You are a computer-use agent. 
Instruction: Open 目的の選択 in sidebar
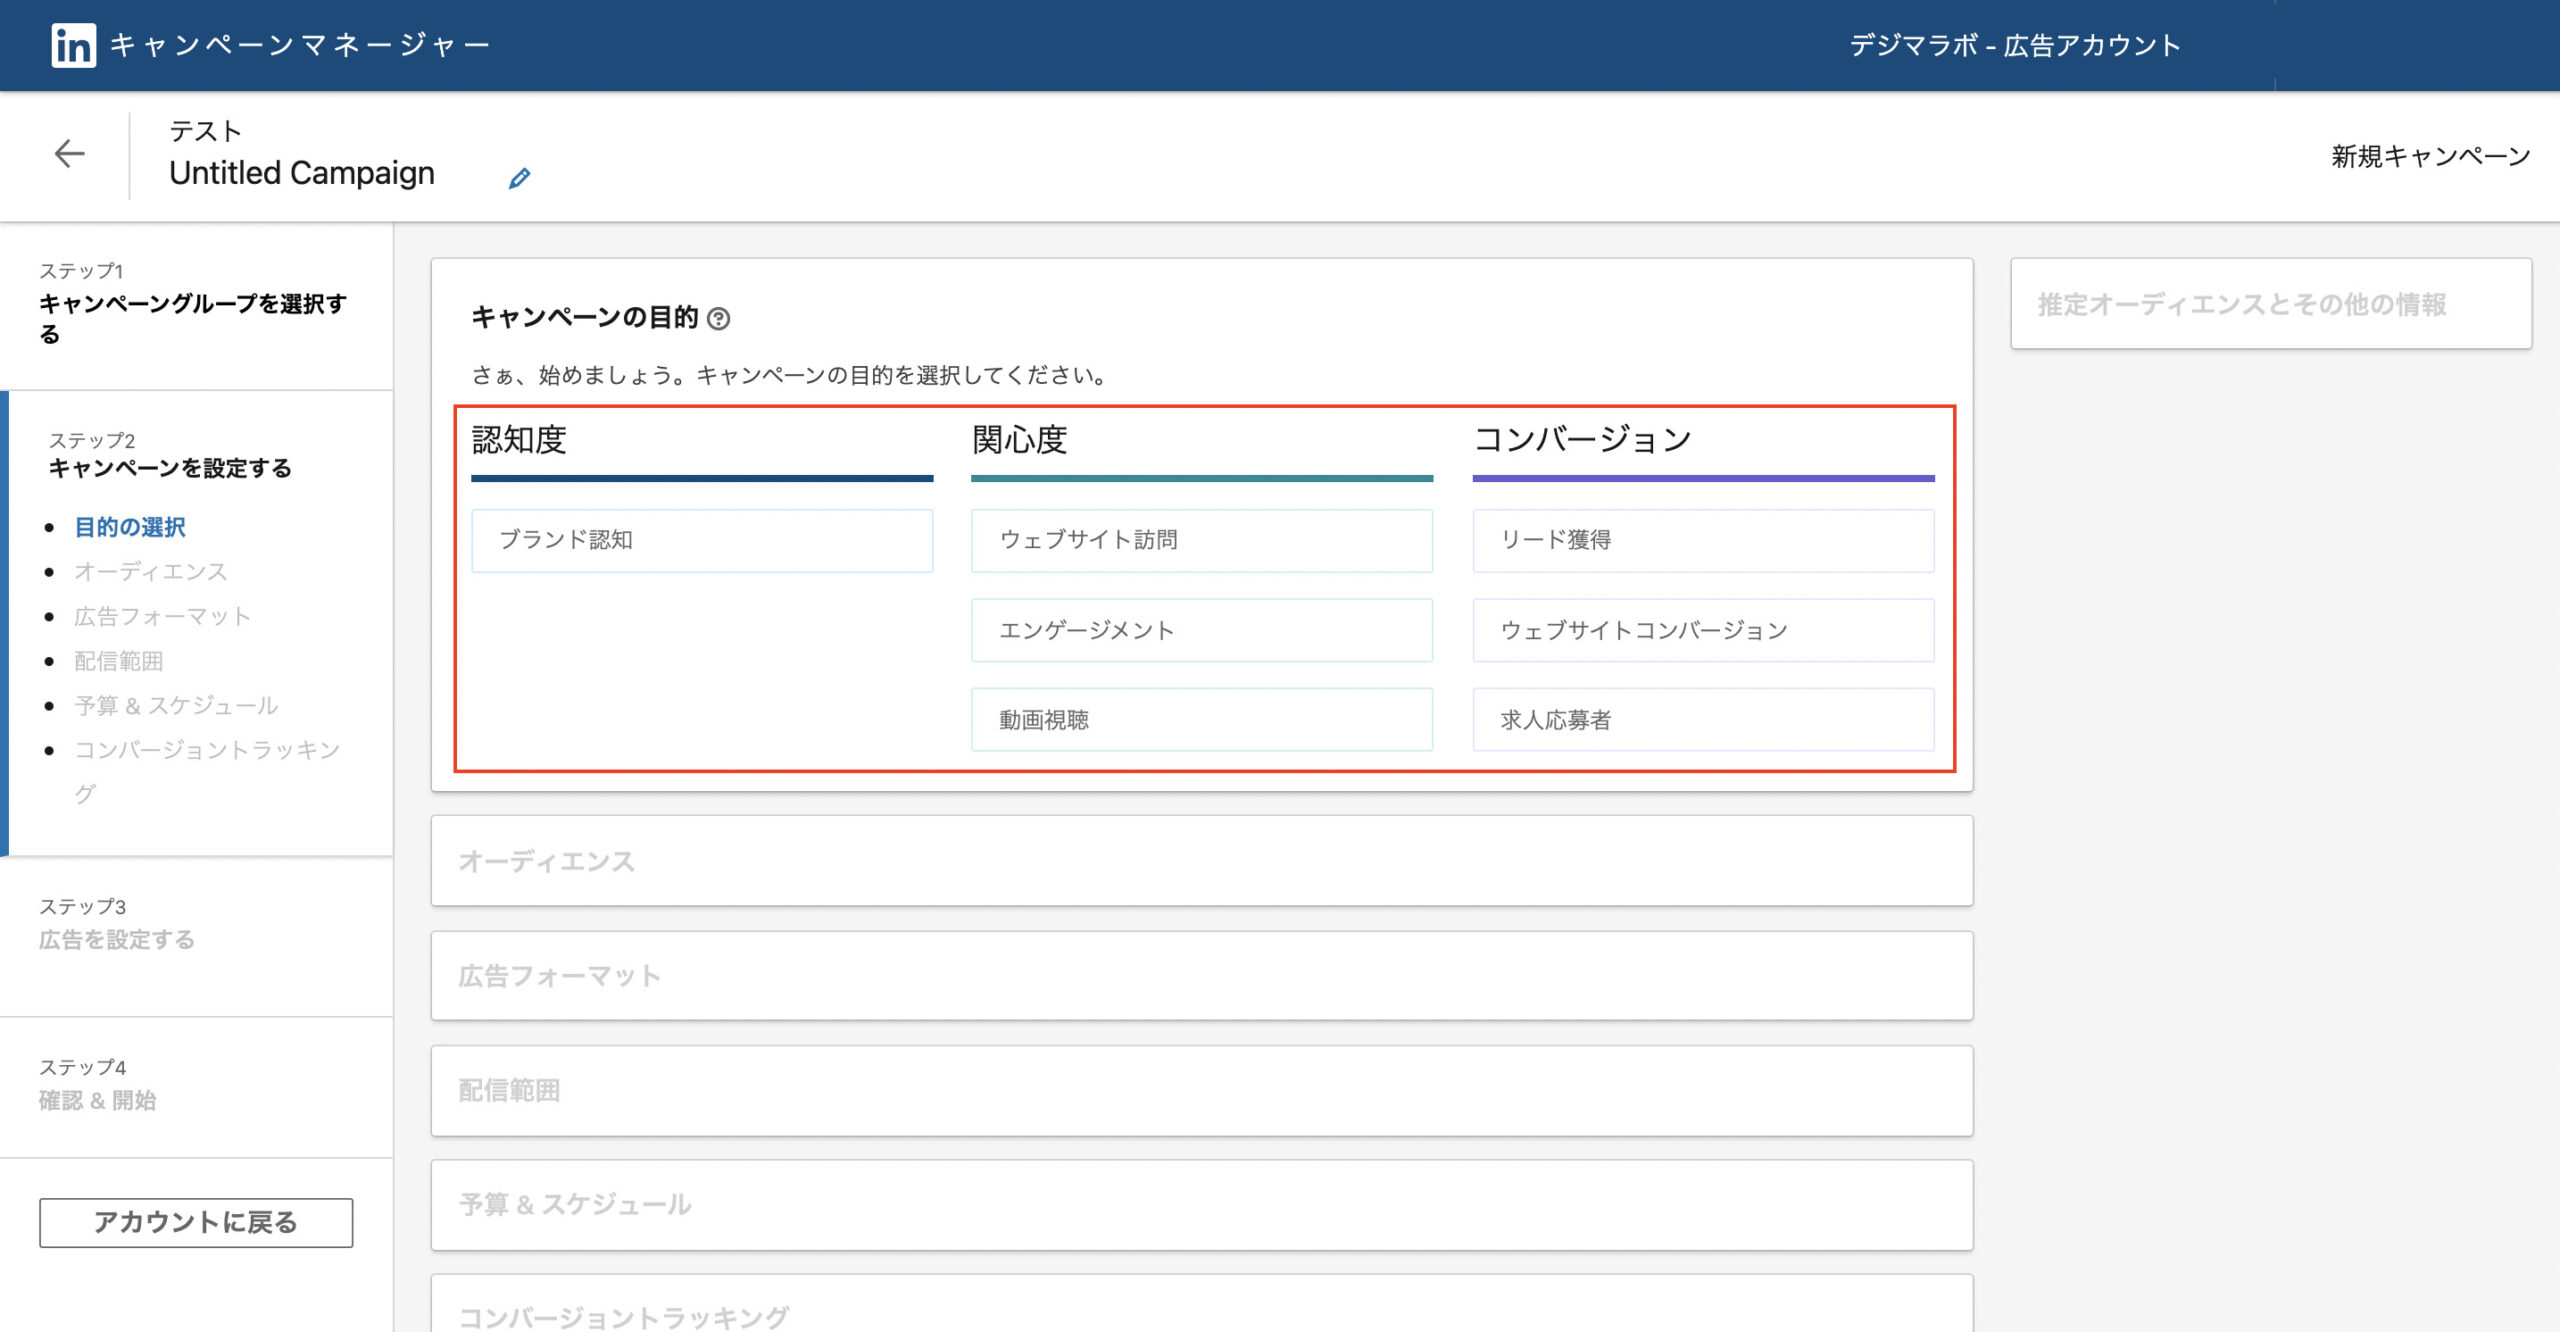pos(130,527)
